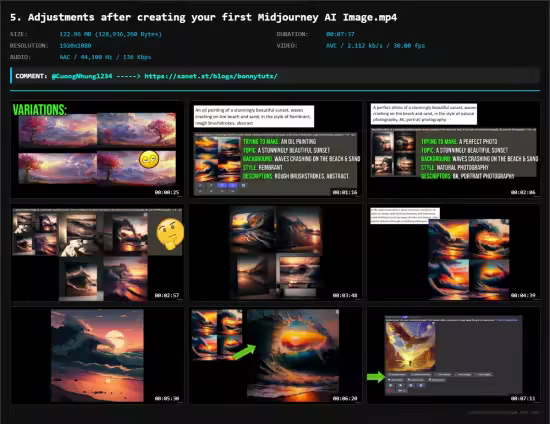Click the thinking-face emoji in the 00:02:57 frame
This screenshot has height=424, width=550.
[x=170, y=233]
